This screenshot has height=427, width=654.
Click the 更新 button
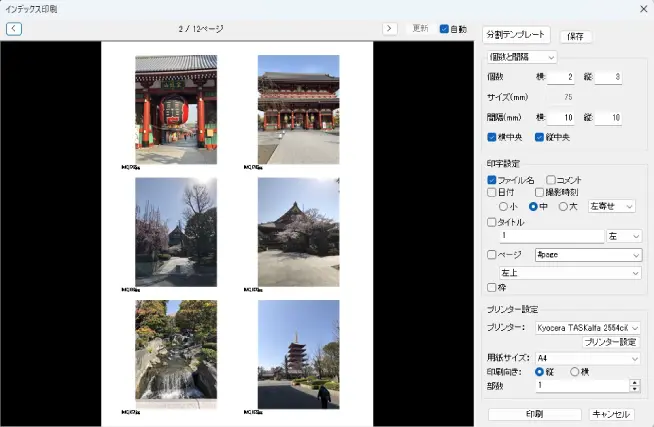click(420, 28)
